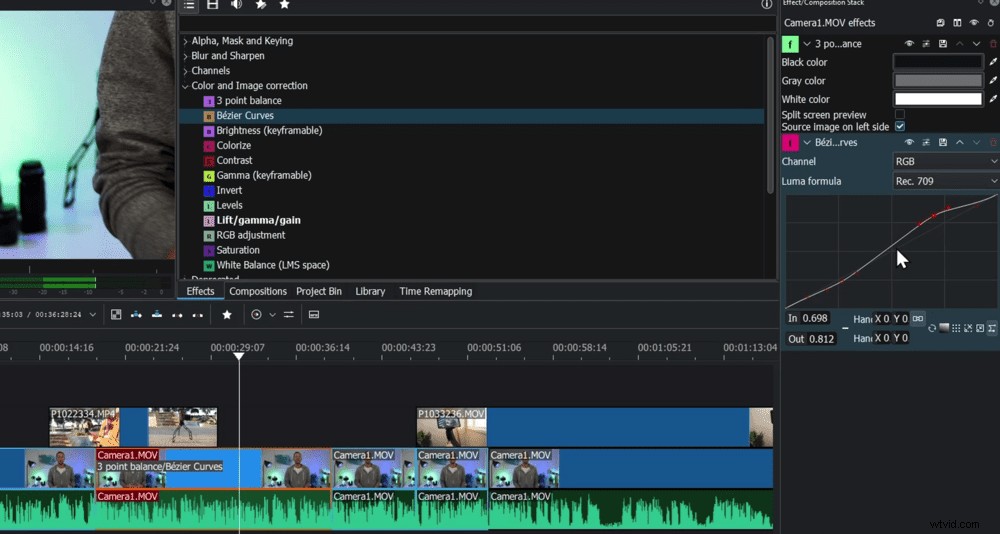This screenshot has width=1000, height=534.
Task: Toggle all Camera1.MOV effects with the eye icon
Action: [974, 23]
